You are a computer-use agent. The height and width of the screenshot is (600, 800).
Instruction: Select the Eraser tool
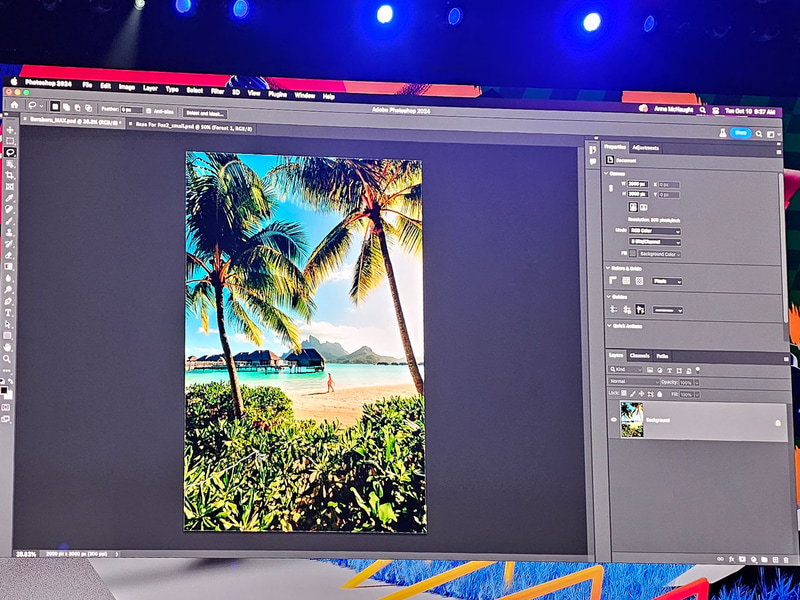(9, 255)
